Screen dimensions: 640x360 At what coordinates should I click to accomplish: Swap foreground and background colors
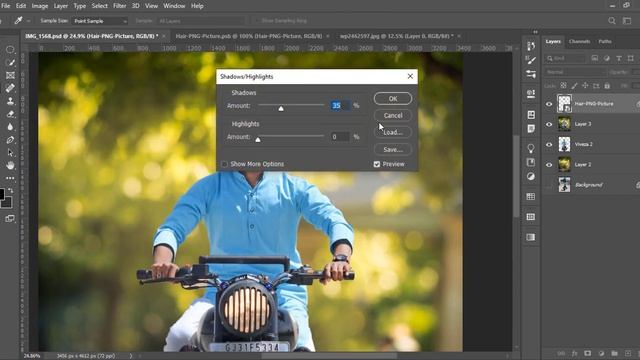coord(11,190)
